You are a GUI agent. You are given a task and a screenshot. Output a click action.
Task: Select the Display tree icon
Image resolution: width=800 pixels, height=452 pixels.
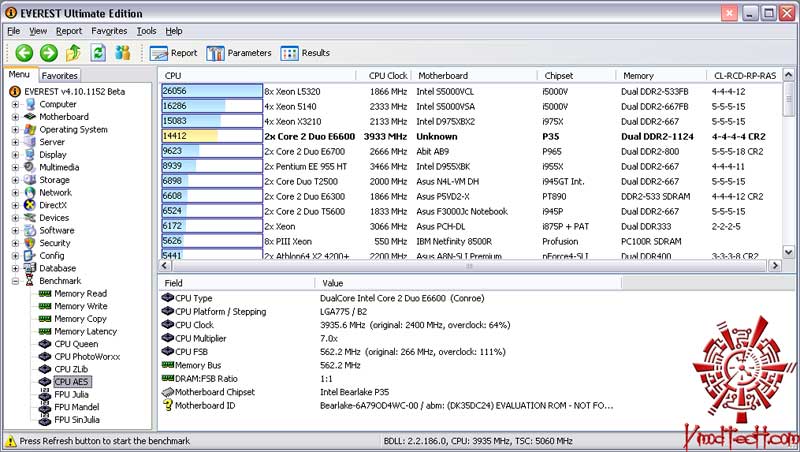click(30, 155)
